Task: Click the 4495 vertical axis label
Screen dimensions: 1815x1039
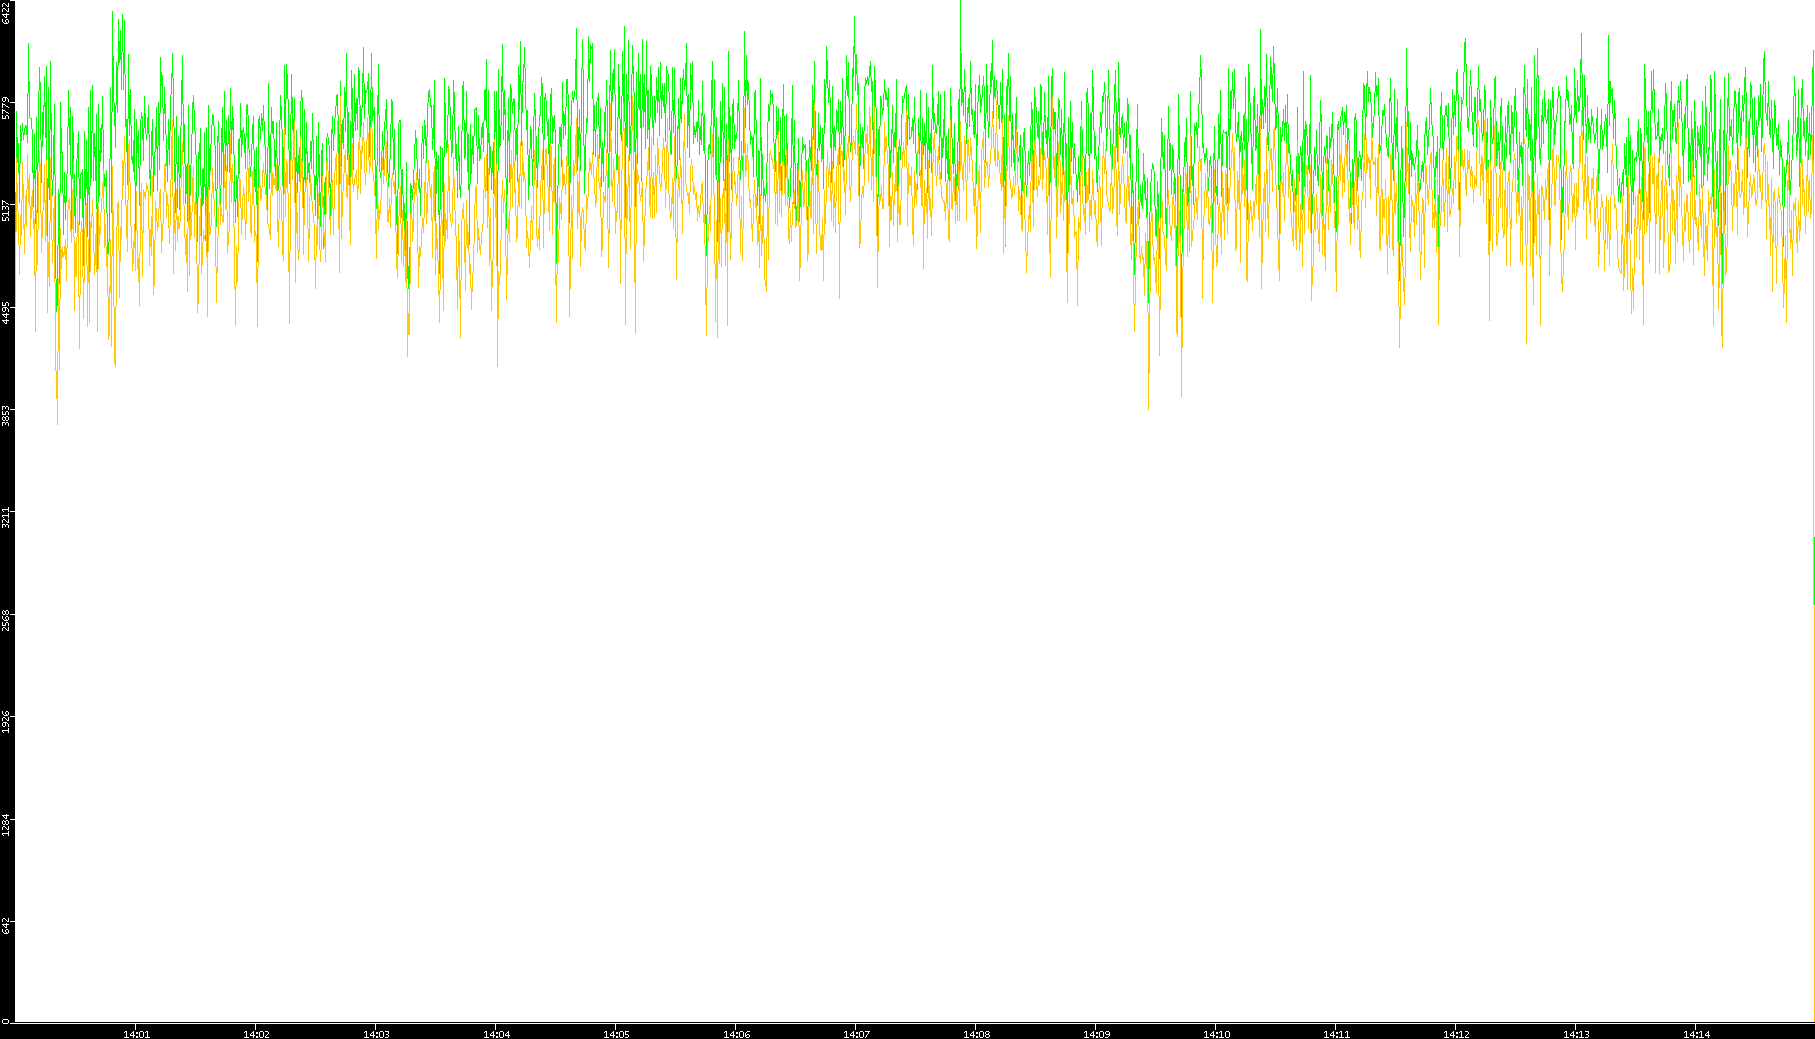Action: 6,313
